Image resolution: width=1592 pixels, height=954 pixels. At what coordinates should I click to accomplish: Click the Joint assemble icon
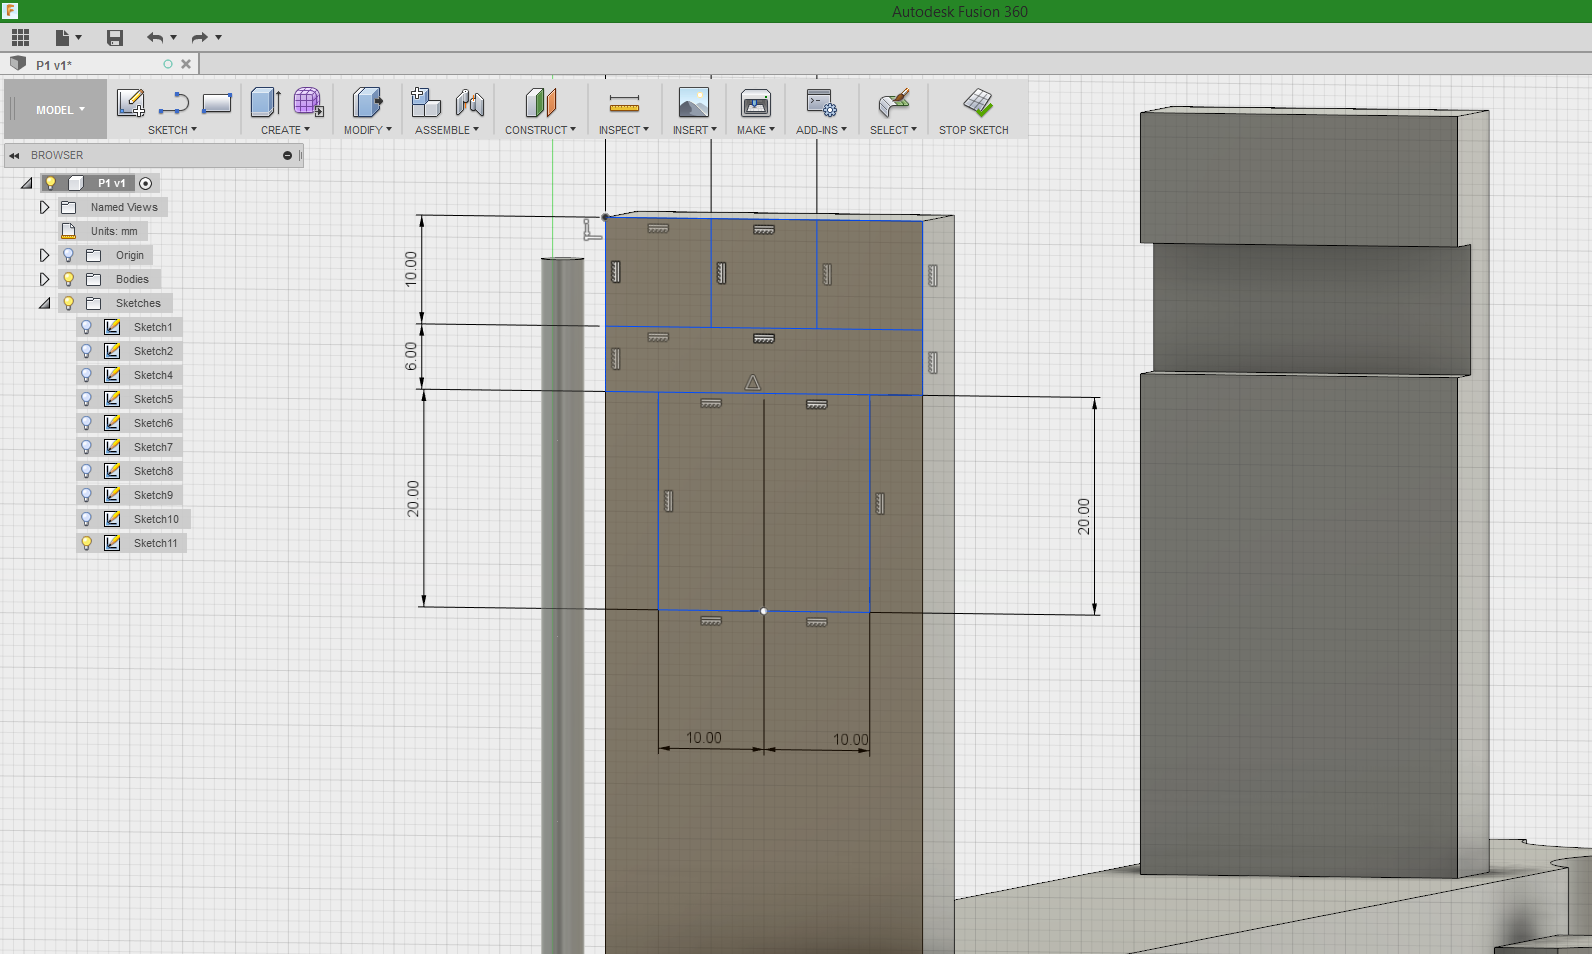(469, 102)
